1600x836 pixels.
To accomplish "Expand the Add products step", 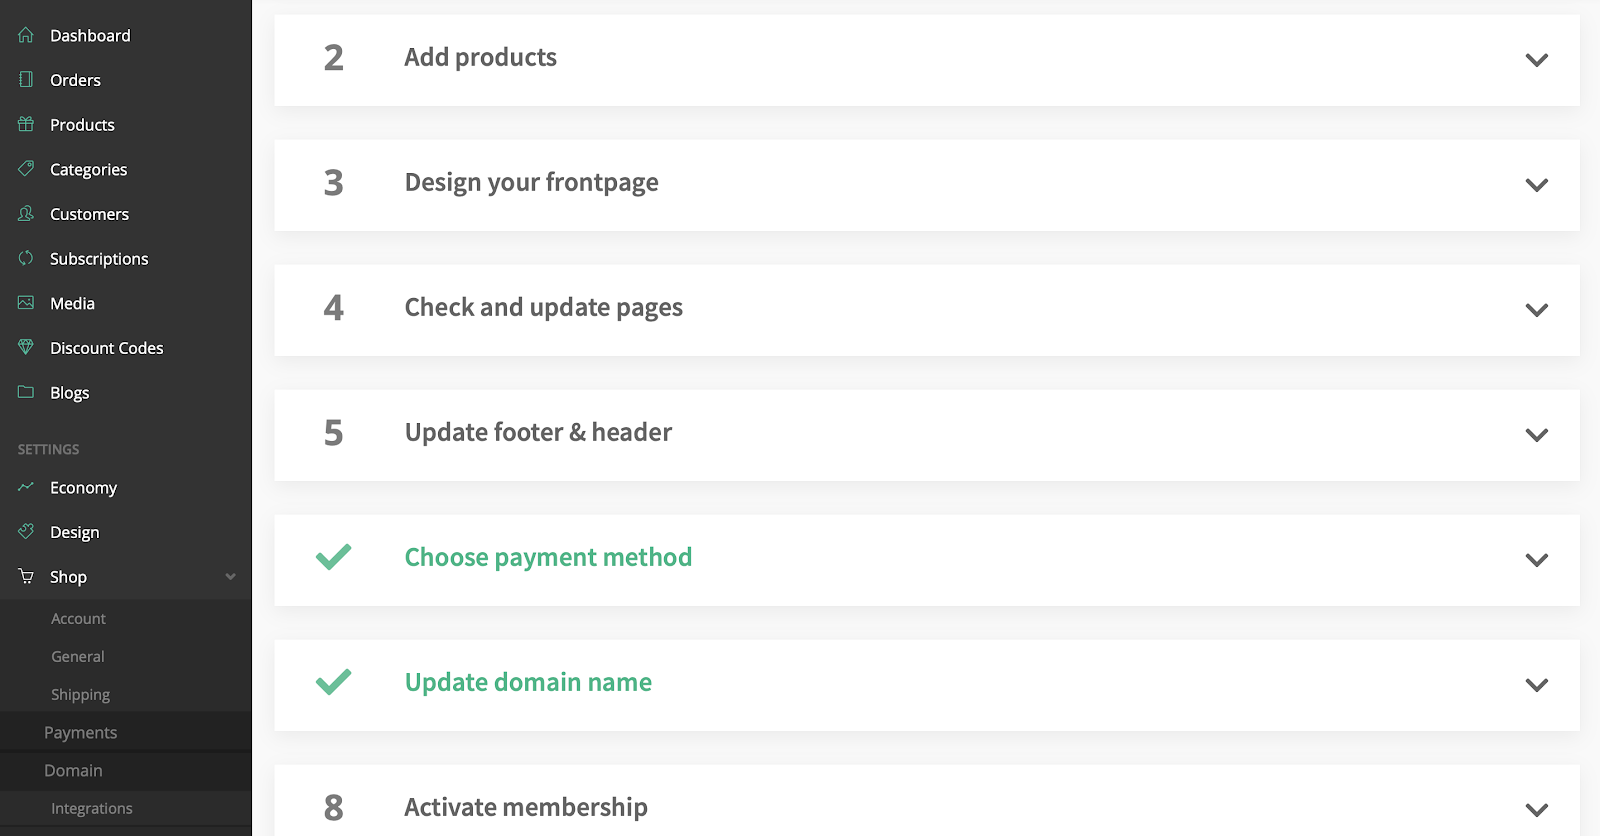I will tap(1537, 60).
